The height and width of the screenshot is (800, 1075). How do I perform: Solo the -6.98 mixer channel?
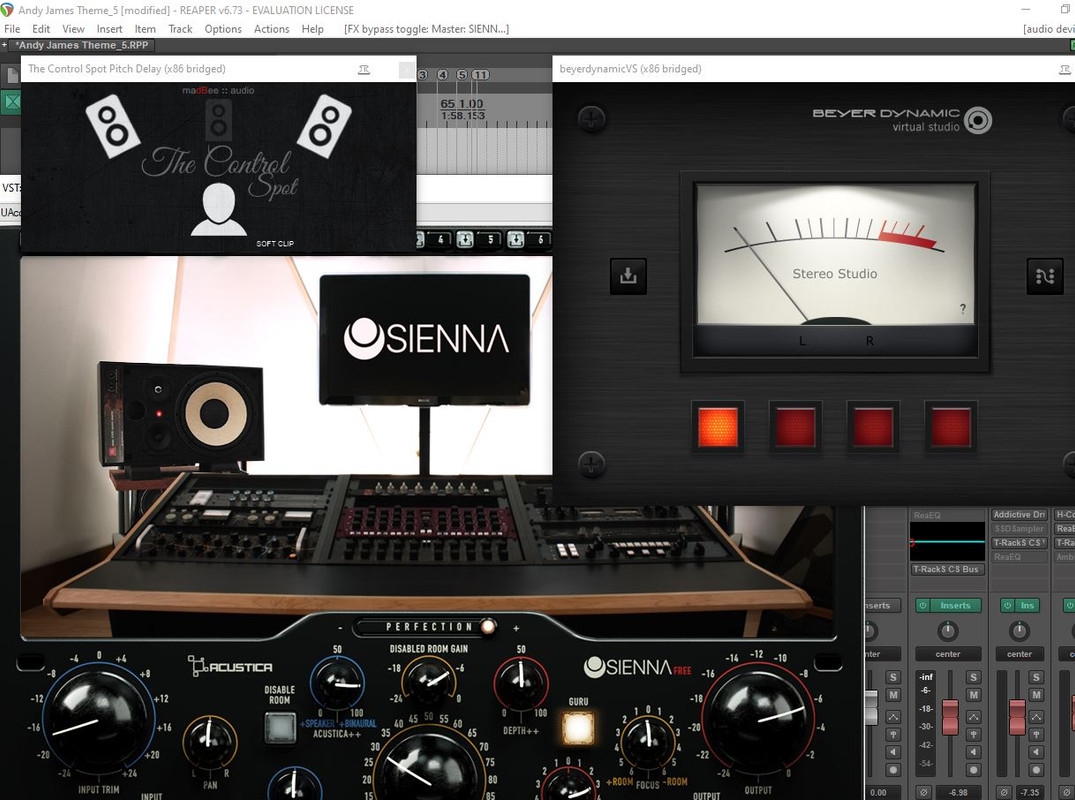pos(974,677)
